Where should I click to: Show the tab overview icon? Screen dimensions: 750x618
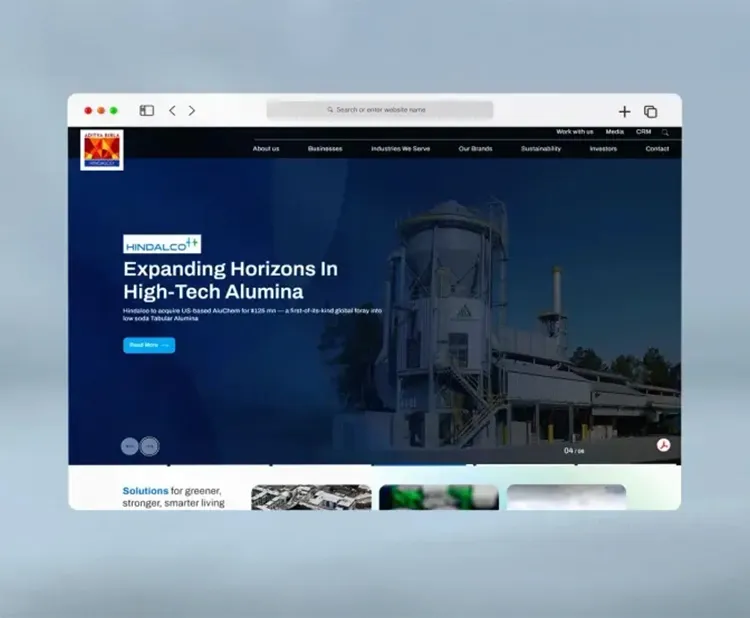(x=651, y=112)
